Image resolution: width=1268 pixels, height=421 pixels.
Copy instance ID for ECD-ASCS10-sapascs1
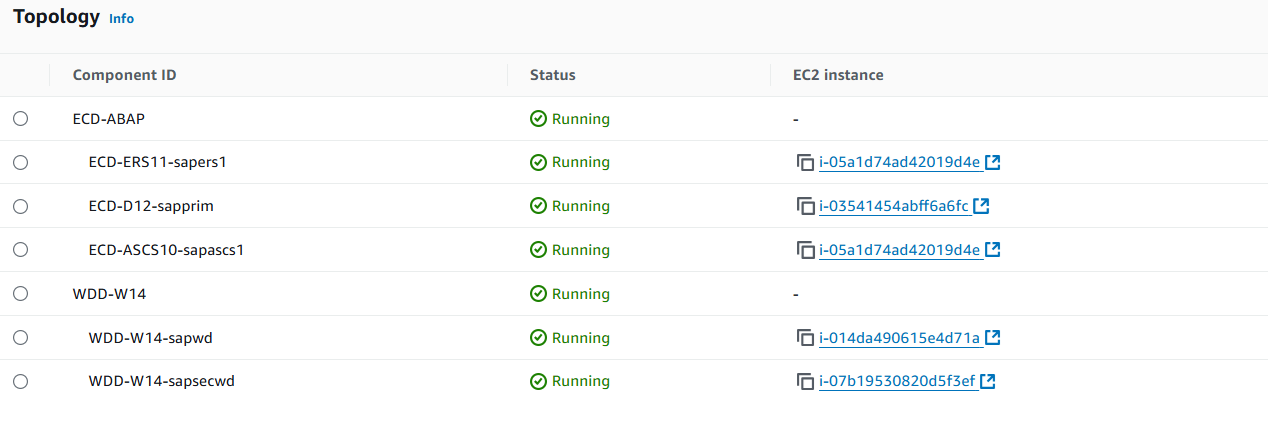pyautogui.click(x=806, y=250)
